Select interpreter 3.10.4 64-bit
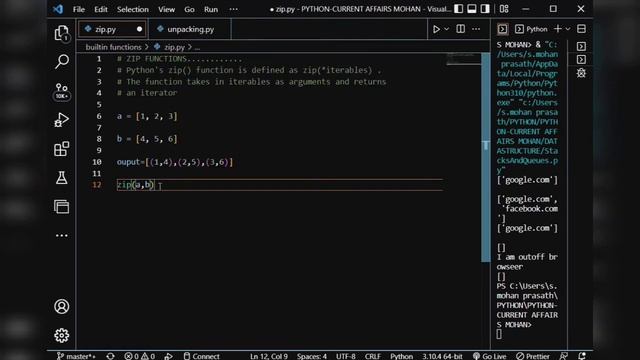Screen dimensions: 640x360 click(x=442, y=356)
